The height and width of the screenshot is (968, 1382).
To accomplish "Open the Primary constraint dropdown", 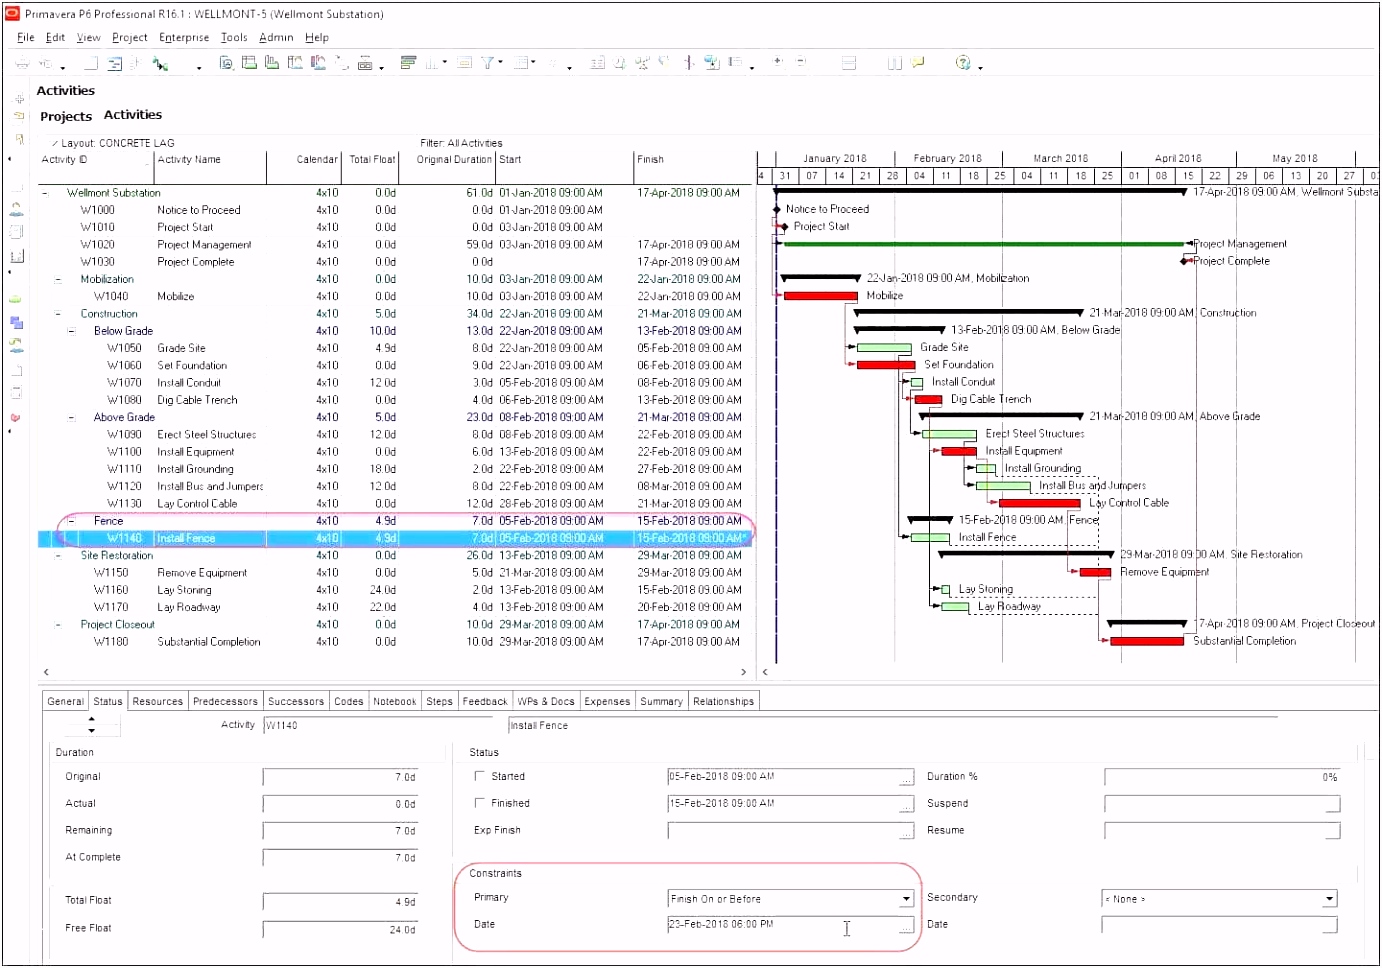I will (906, 899).
